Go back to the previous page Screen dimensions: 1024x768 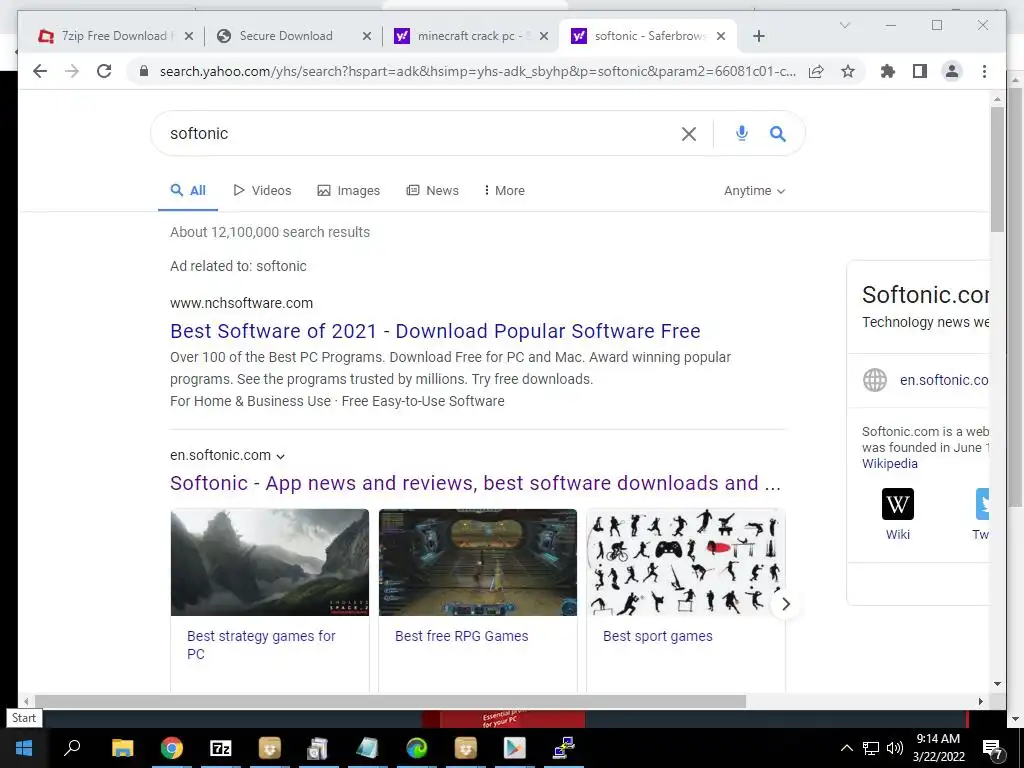pos(40,71)
